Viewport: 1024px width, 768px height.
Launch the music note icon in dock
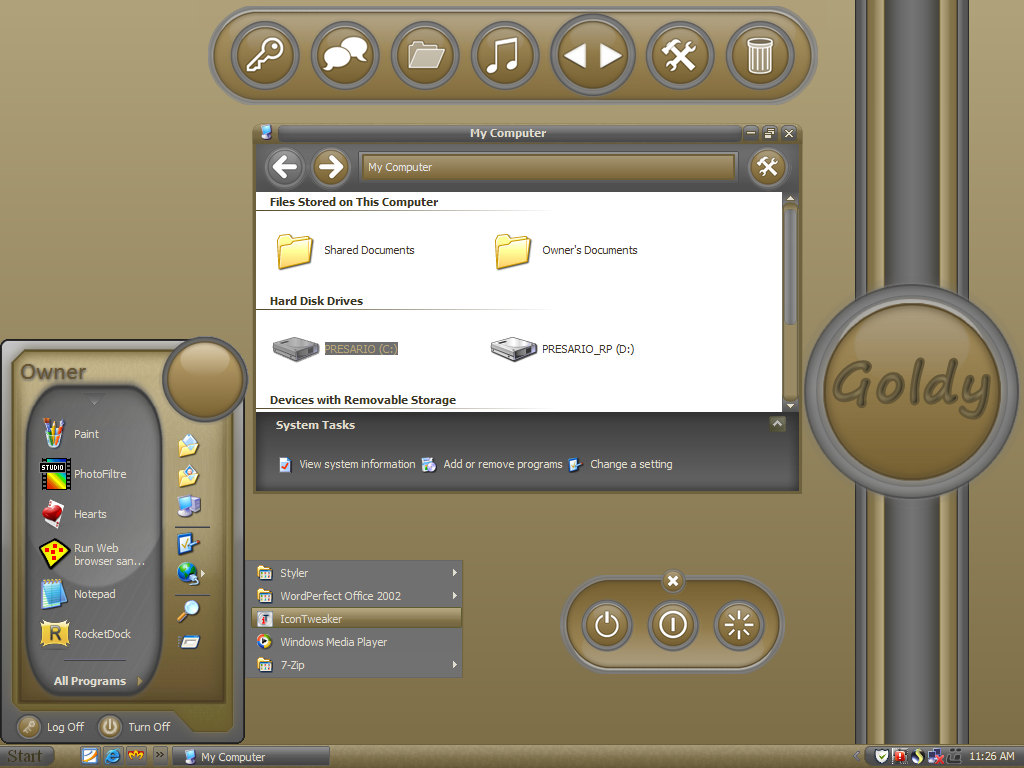pos(504,56)
